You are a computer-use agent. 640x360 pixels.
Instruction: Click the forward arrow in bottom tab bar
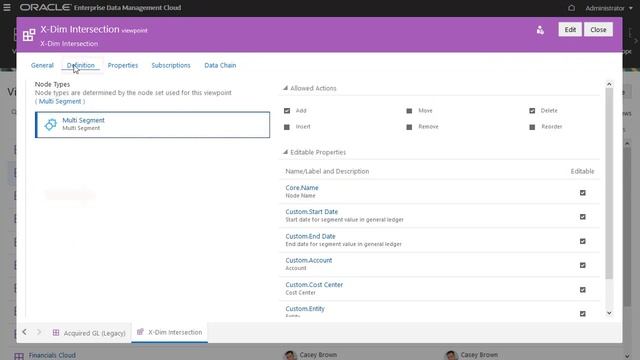coord(39,332)
